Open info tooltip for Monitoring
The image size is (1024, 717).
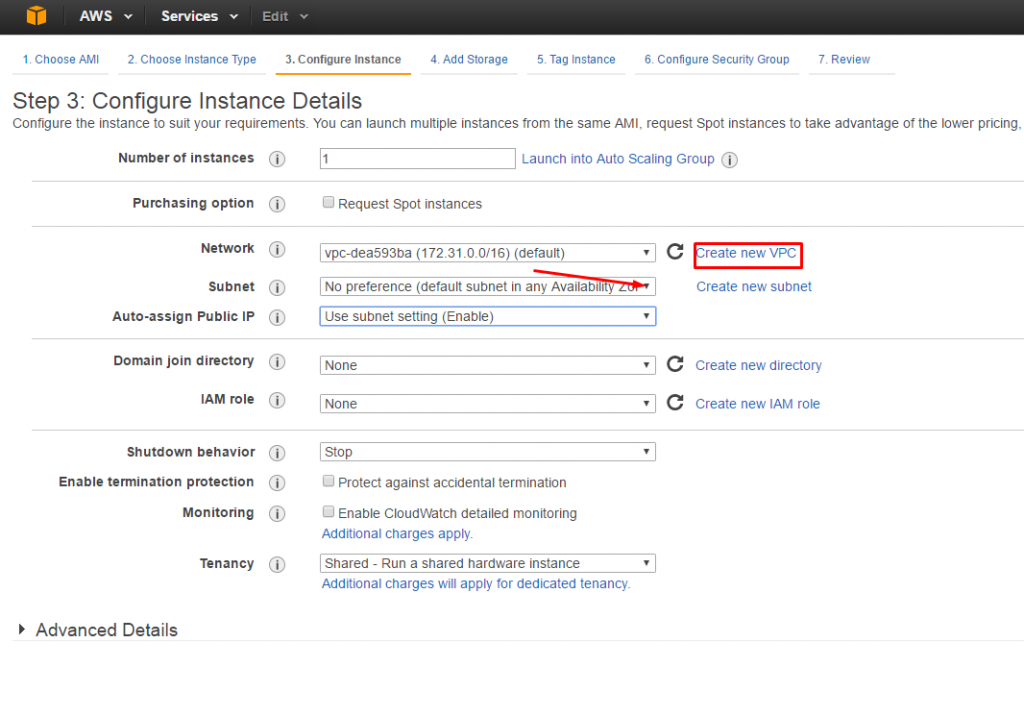coord(277,513)
